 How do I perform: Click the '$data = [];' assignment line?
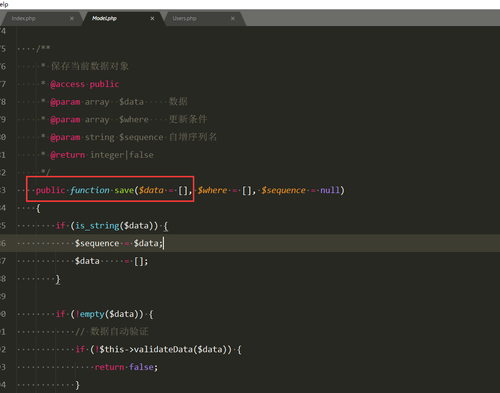[x=111, y=261]
